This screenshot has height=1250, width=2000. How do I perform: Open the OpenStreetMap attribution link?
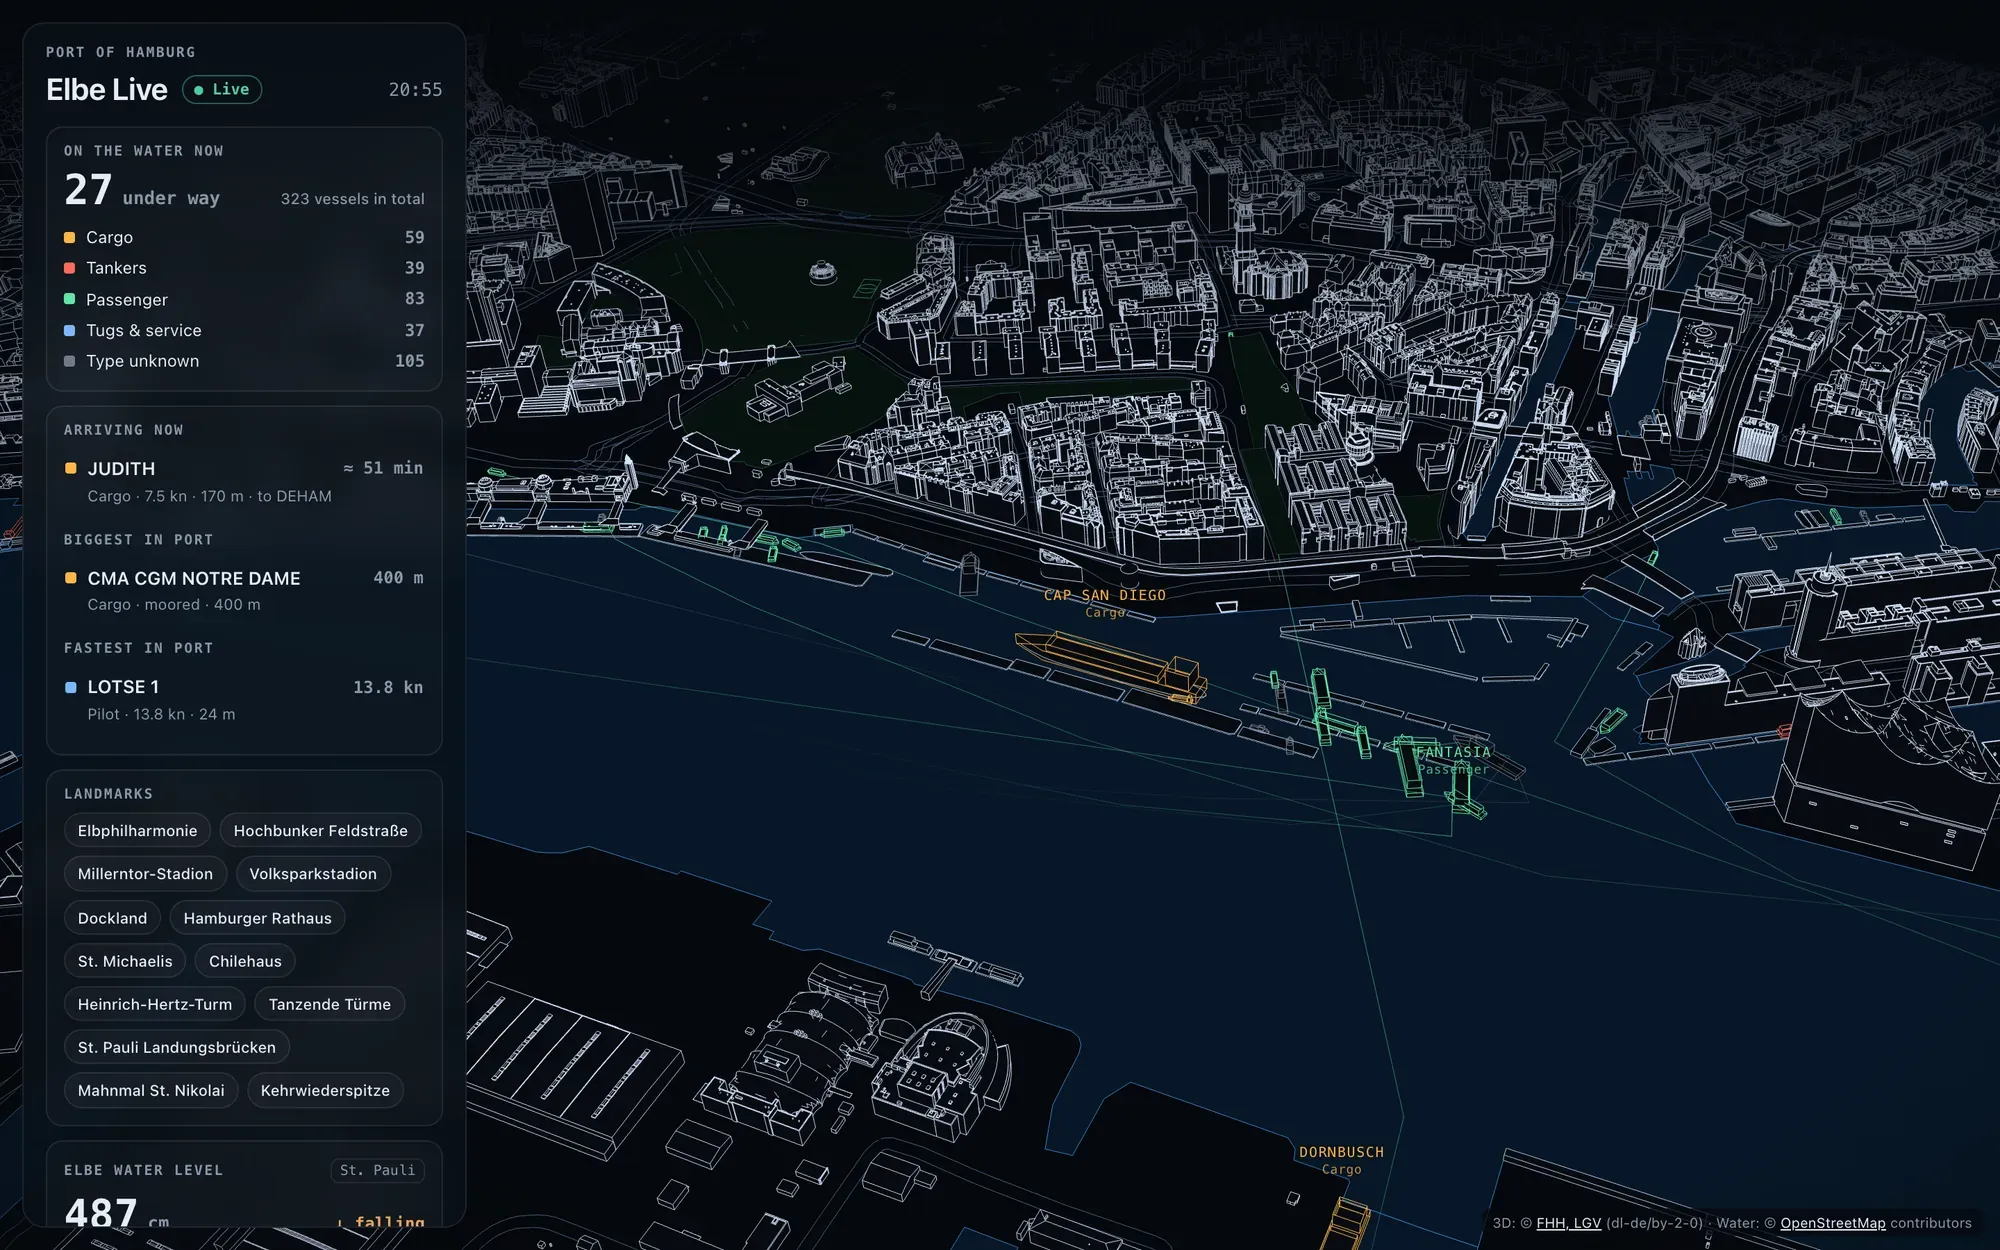tap(1832, 1223)
